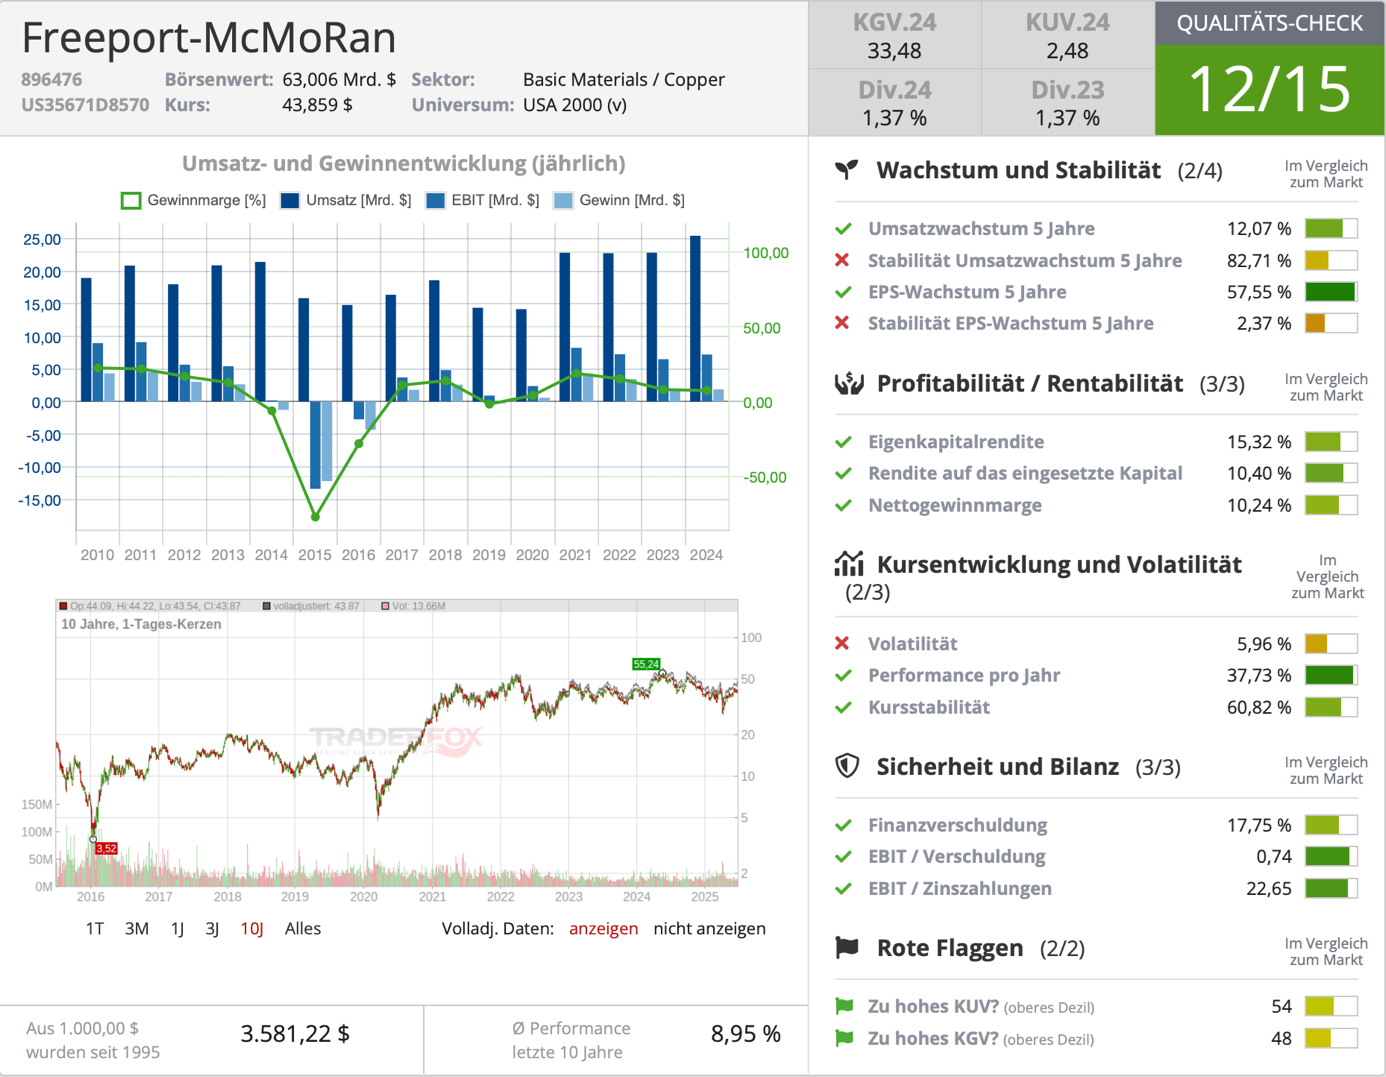Select the Alles chart timeframe
1386x1077 pixels.
(303, 928)
